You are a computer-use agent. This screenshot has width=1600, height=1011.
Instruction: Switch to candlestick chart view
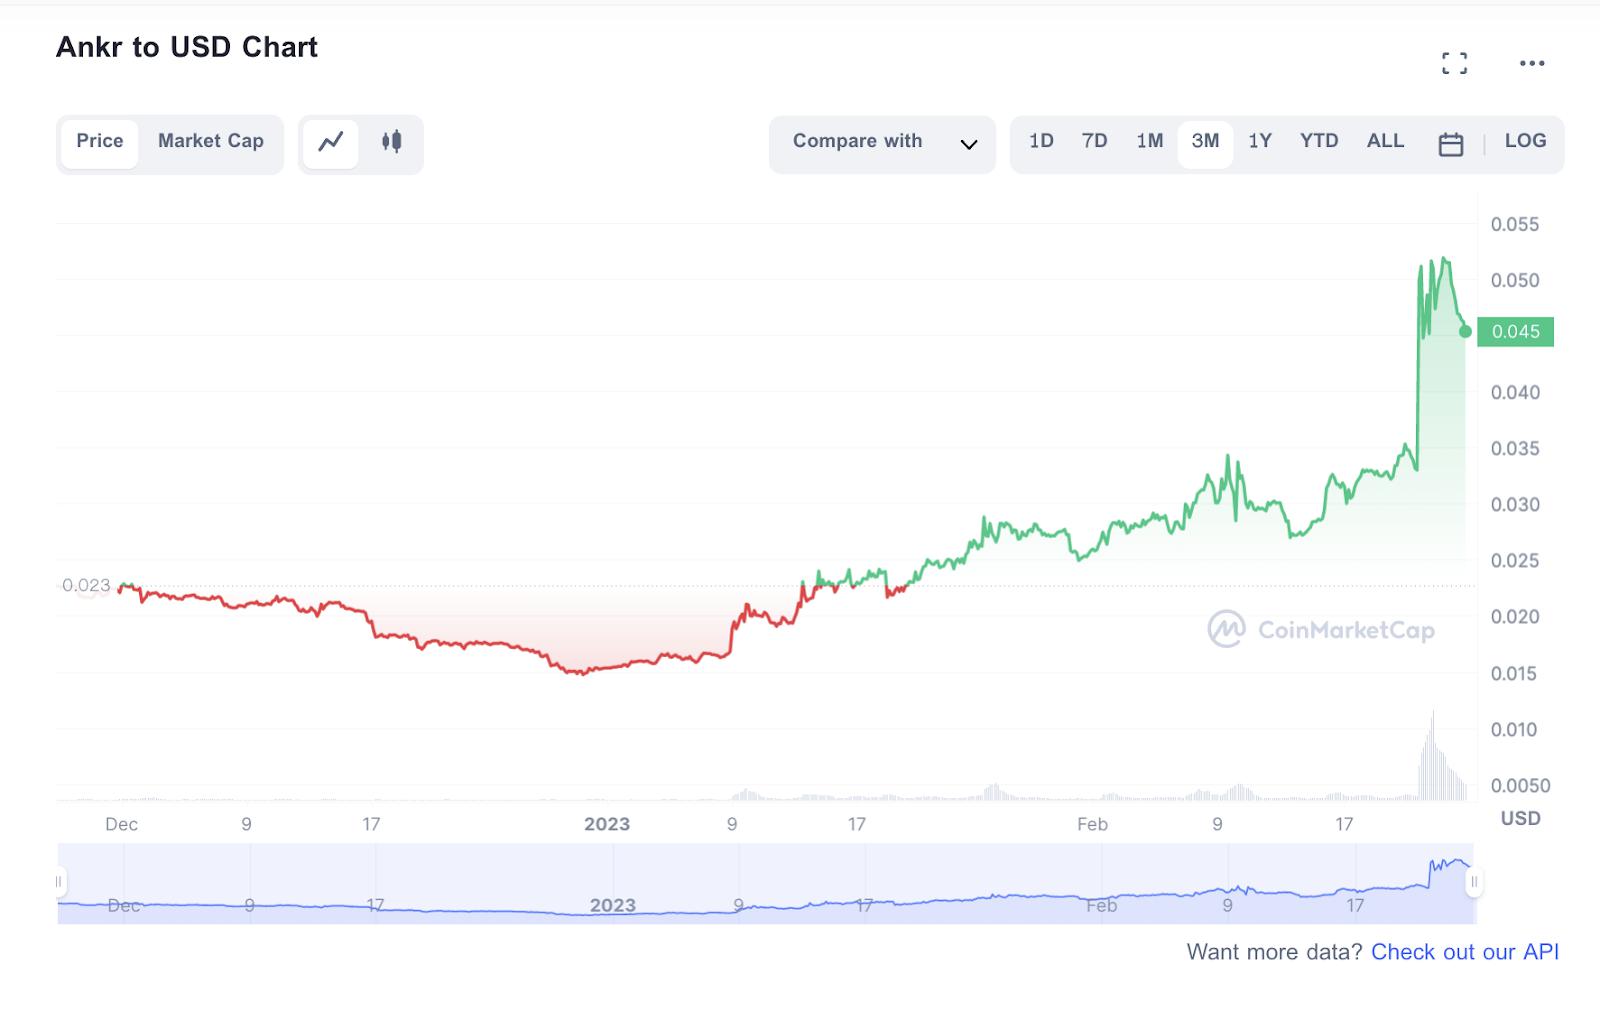click(391, 142)
